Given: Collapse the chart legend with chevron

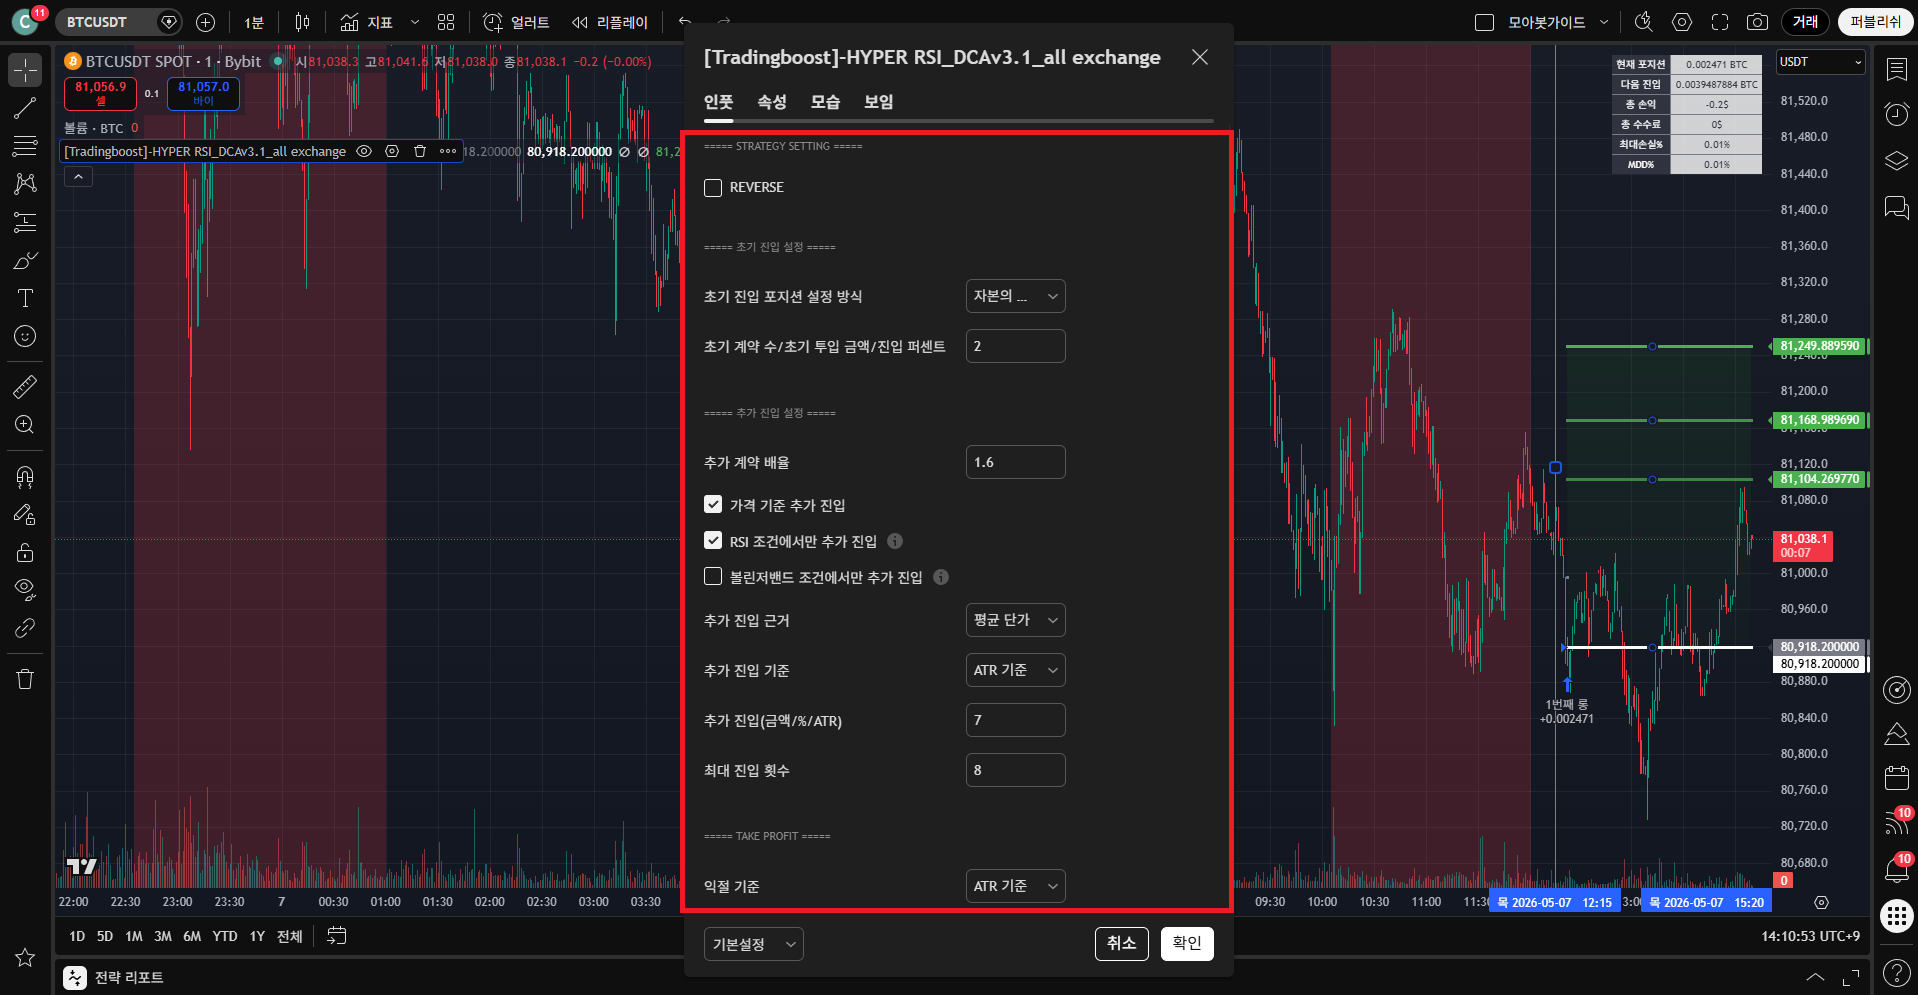Looking at the screenshot, I should click(78, 177).
